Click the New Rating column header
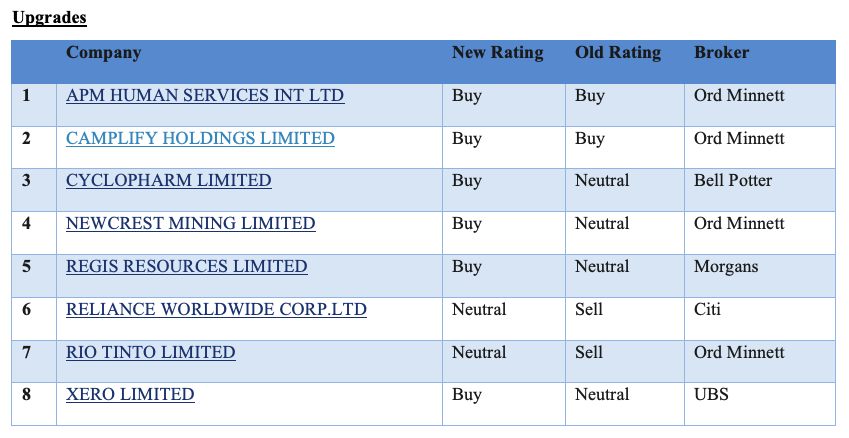Viewport: 849px width, 438px height. 497,53
